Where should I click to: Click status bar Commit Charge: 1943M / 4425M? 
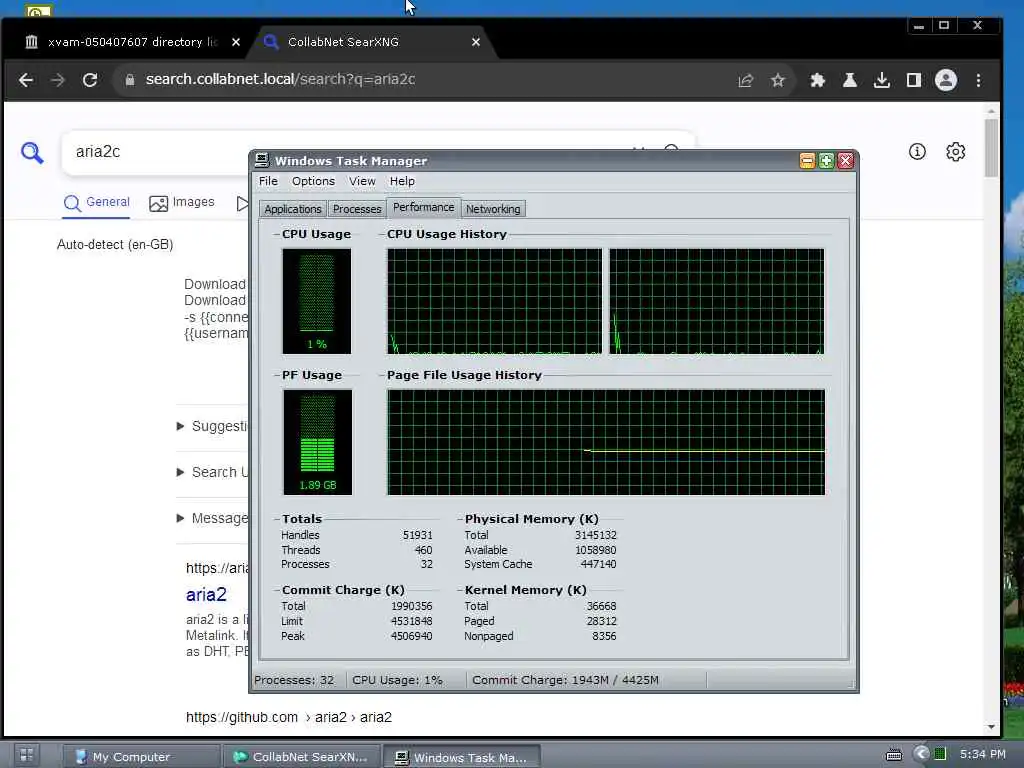[x=565, y=680]
